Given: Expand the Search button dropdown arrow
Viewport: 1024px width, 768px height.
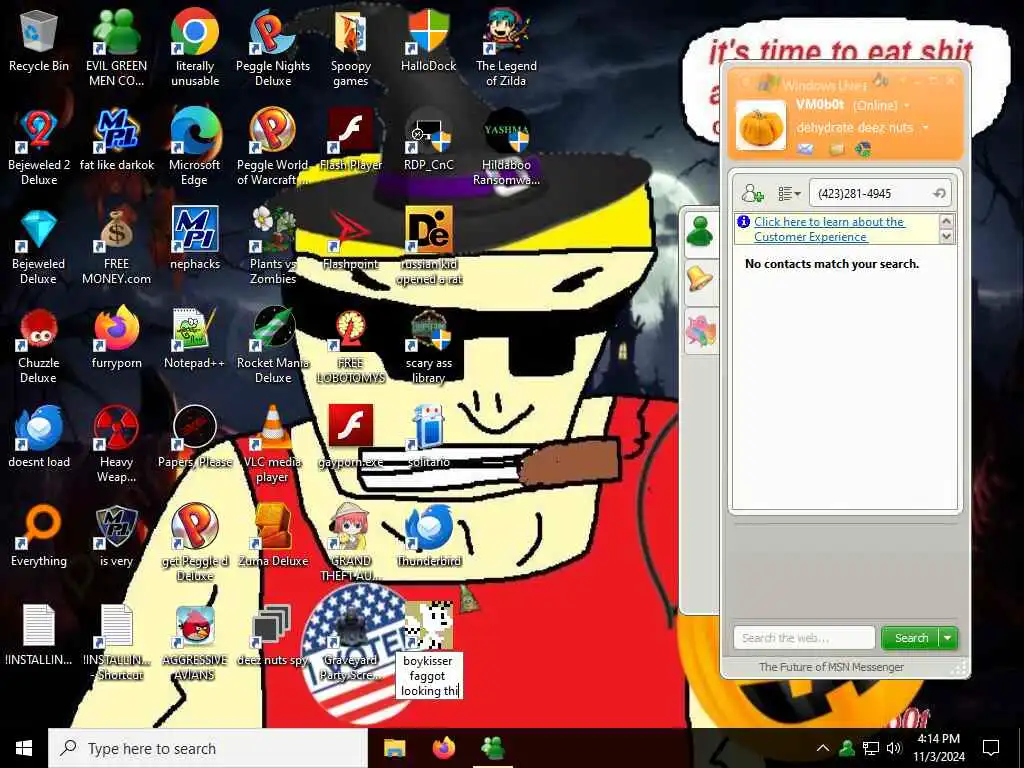Looking at the screenshot, I should (948, 638).
